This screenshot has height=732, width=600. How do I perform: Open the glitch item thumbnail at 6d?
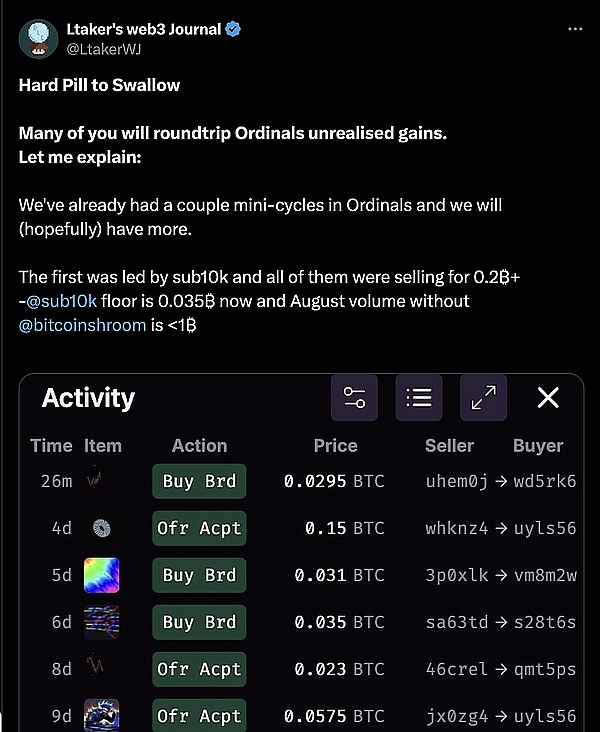pos(102,622)
